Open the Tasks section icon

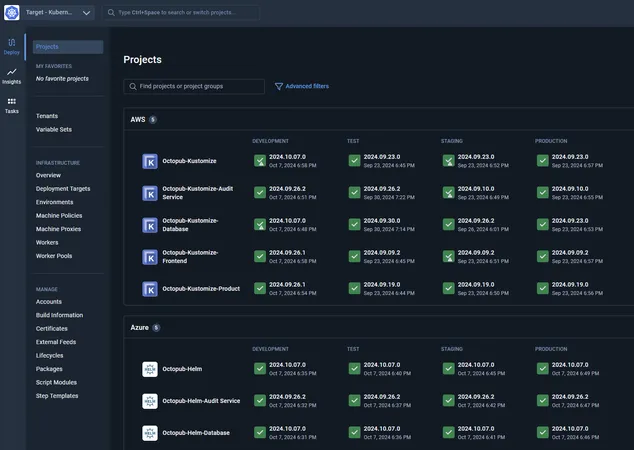(12, 105)
